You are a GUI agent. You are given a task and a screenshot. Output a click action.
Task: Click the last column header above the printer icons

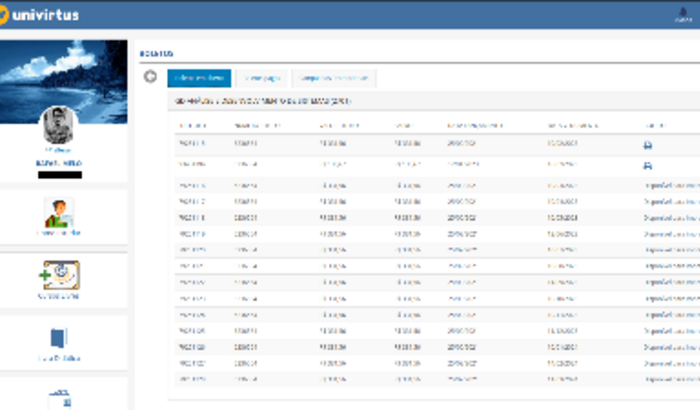[x=654, y=126]
